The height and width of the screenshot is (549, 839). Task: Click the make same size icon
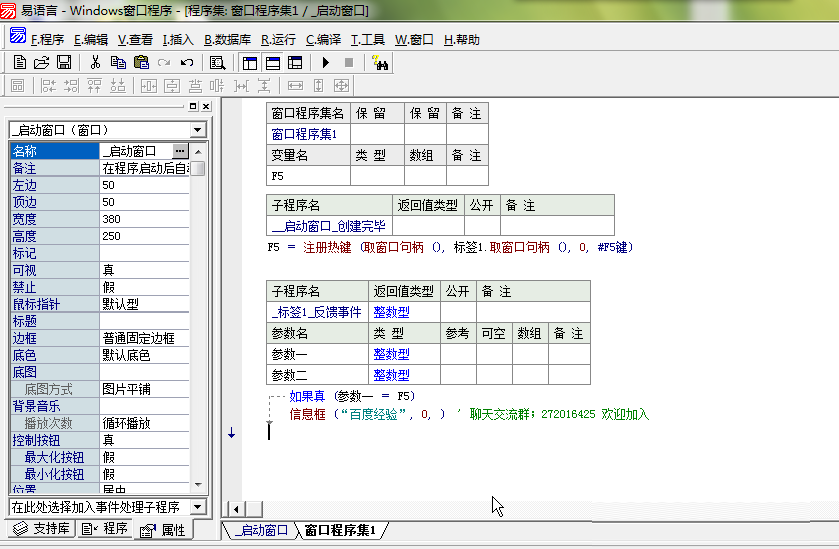click(341, 86)
